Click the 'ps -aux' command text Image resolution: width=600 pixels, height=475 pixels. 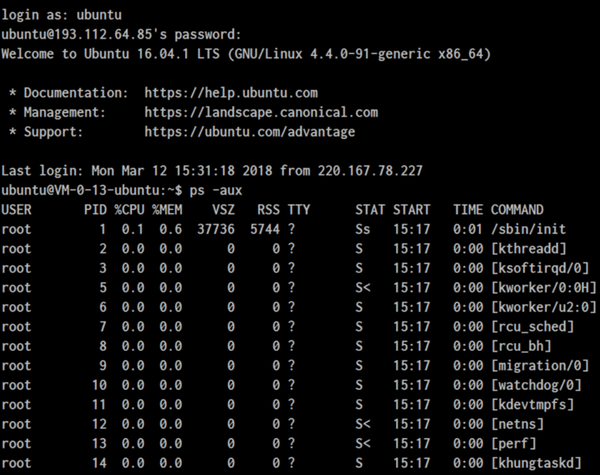tap(216, 190)
